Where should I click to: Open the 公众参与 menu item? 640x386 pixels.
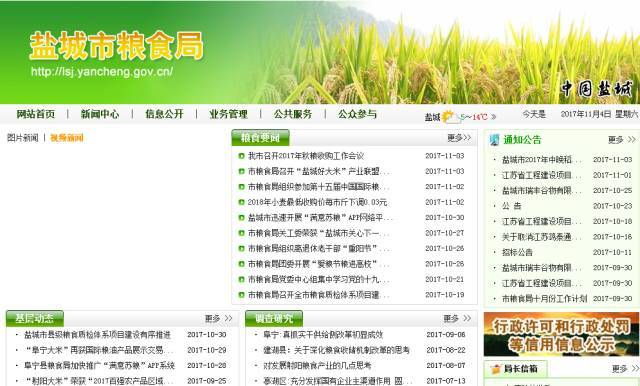pos(358,114)
